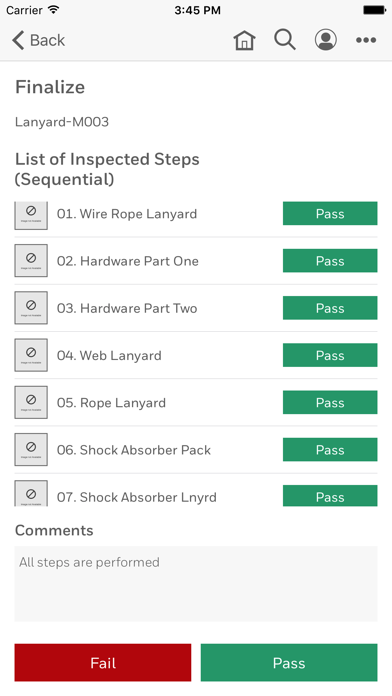Click the Pass status for Hardware Part Two
392x696 pixels.
point(330,308)
